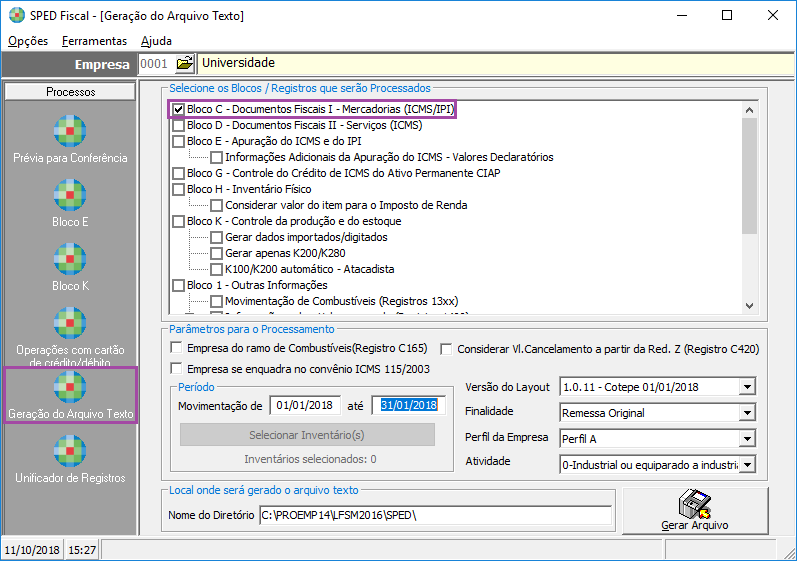This screenshot has height=561, width=797.
Task: Click the blocks list scroll down arrow
Action: [x=749, y=305]
